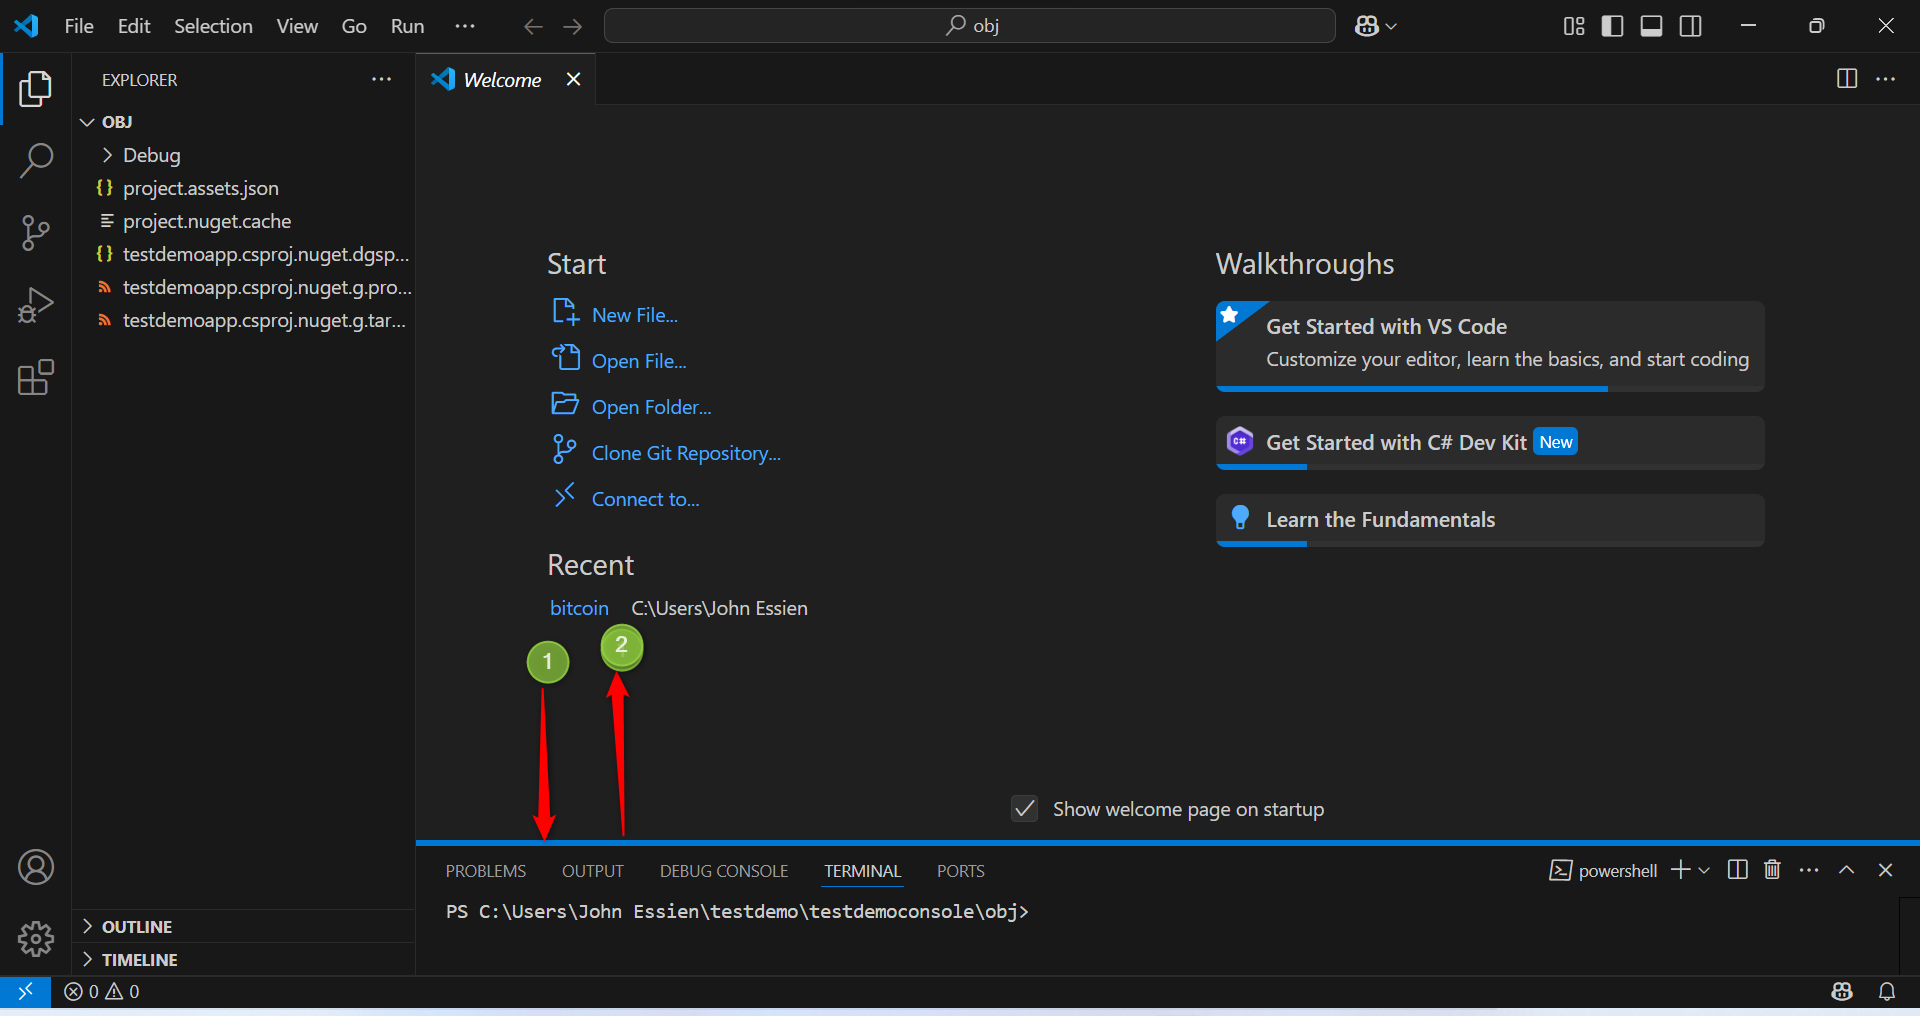Open editor More Actions menu
The image size is (1920, 1016).
1886,79
